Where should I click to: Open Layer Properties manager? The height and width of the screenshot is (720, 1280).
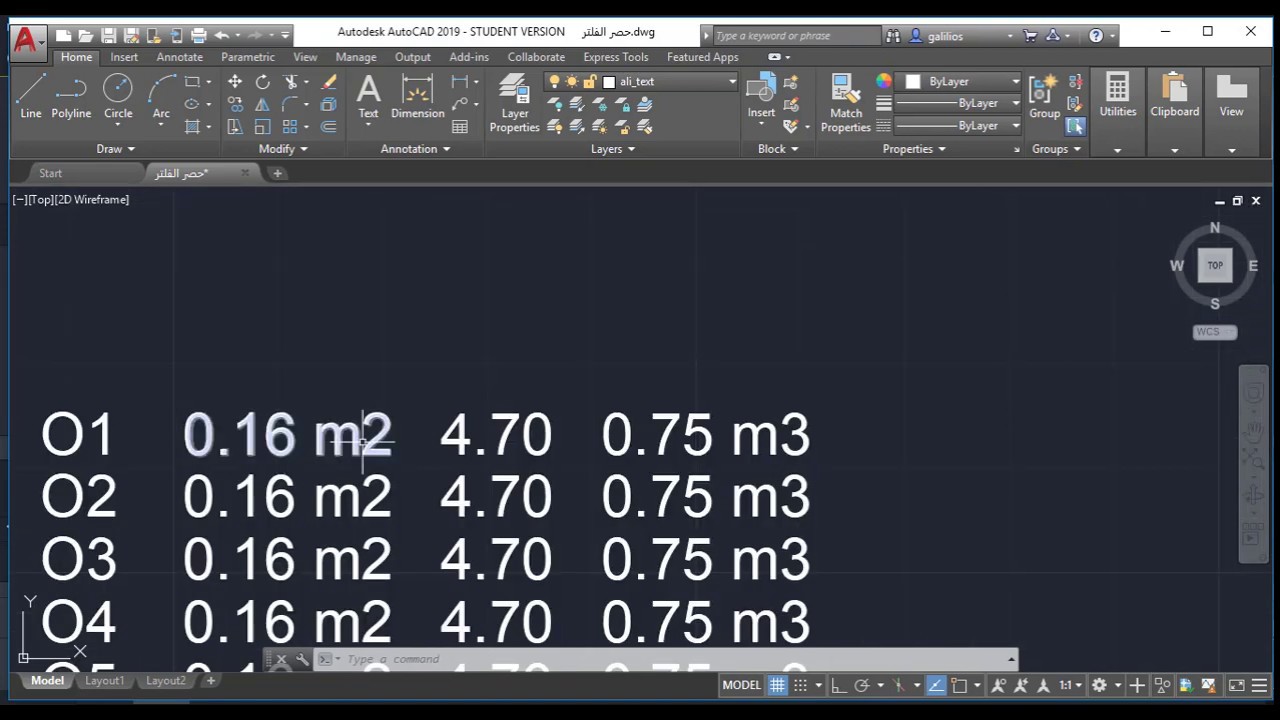click(x=514, y=103)
